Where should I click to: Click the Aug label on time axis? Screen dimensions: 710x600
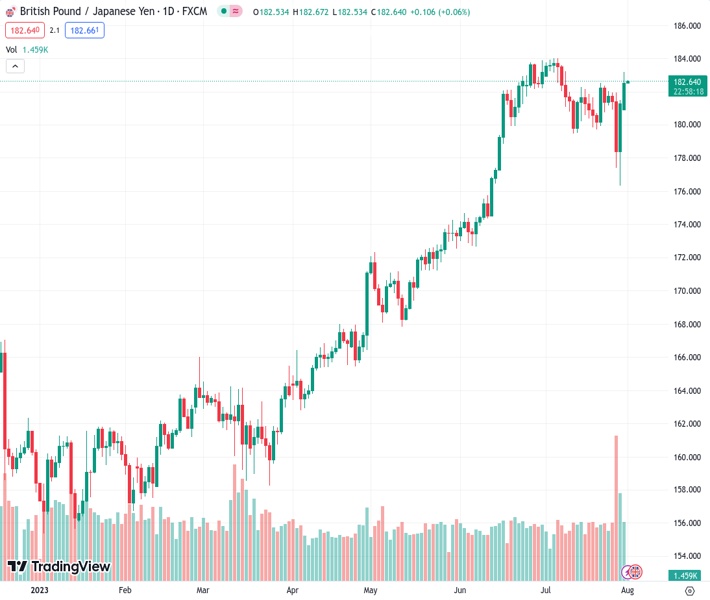(x=627, y=591)
